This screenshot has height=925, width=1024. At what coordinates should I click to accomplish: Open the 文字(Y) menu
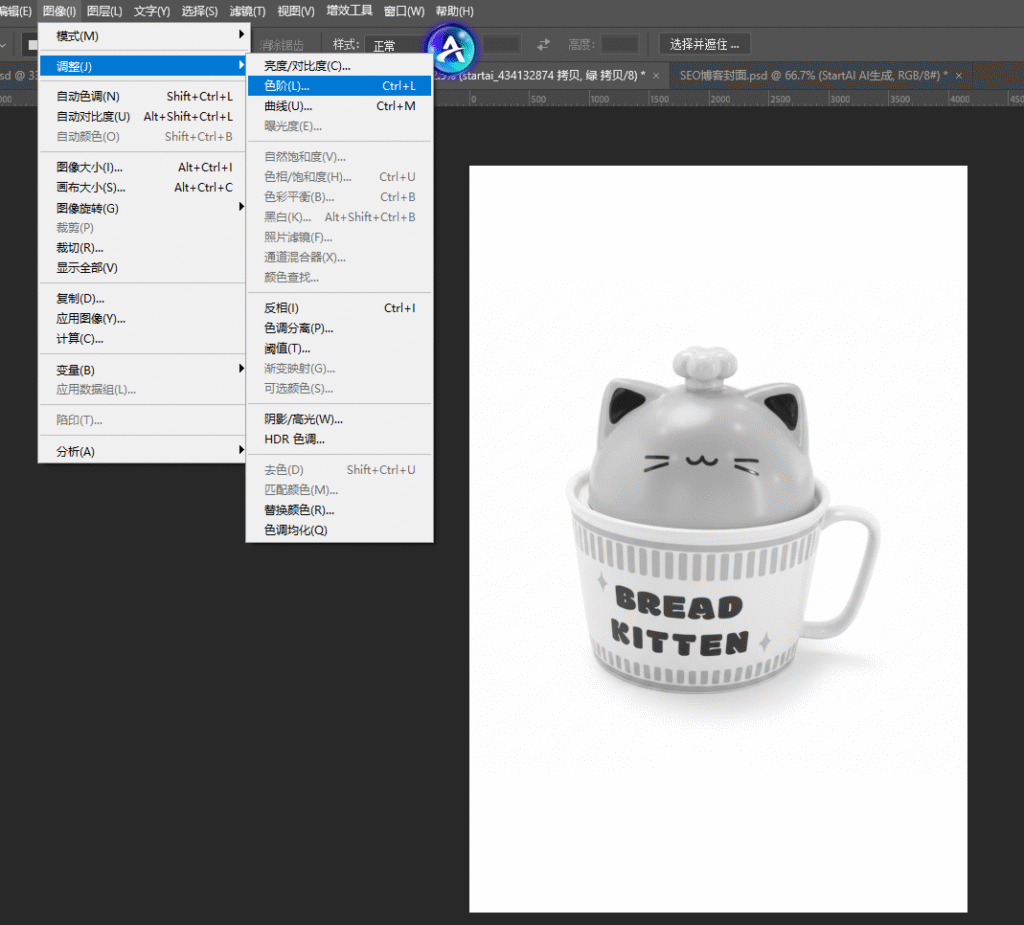click(x=152, y=11)
